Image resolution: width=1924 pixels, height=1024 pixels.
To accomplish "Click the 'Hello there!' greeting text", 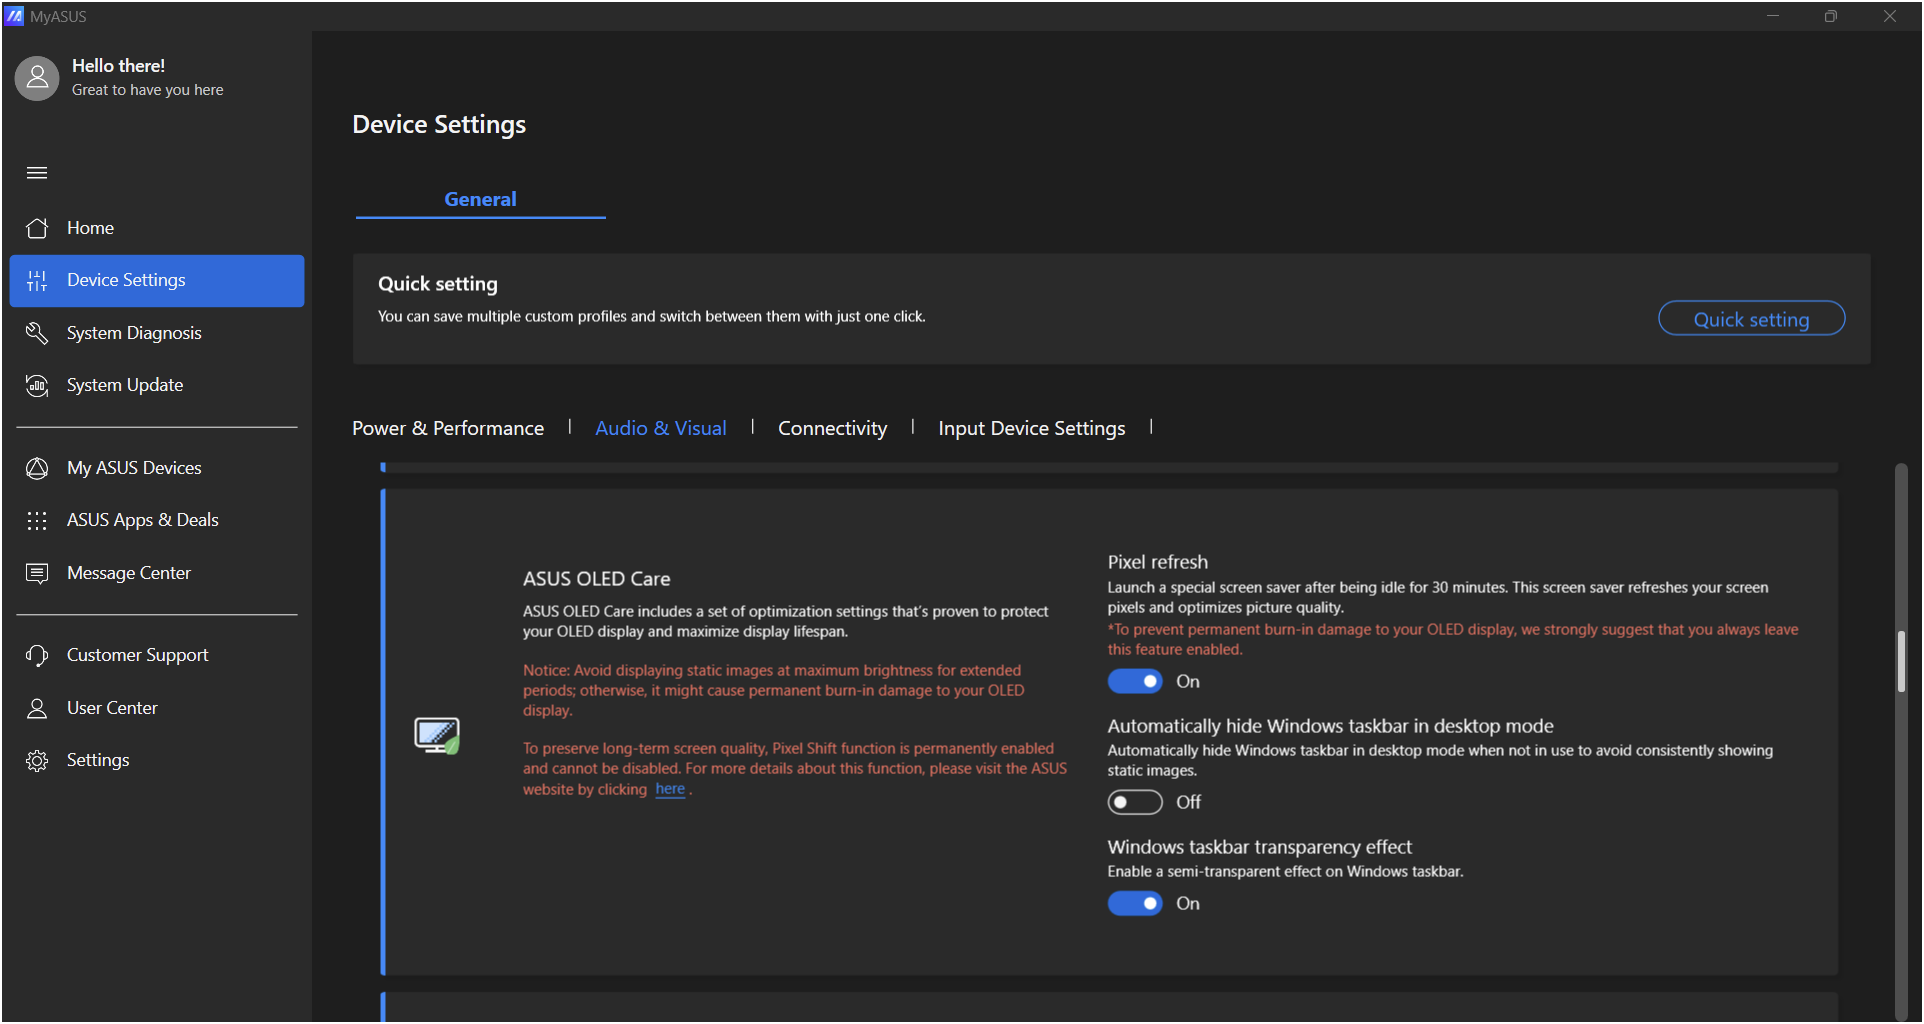I will (118, 66).
